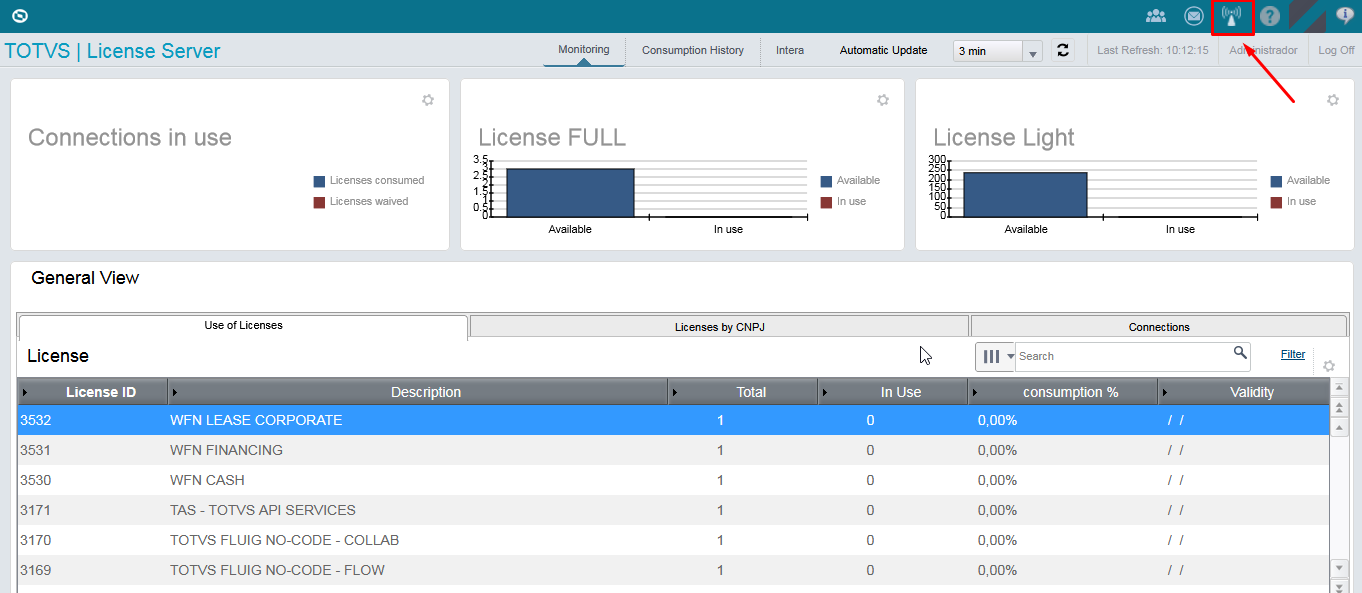1362x593 pixels.
Task: Click the In use swatch in License Light legend
Action: coord(1276,203)
